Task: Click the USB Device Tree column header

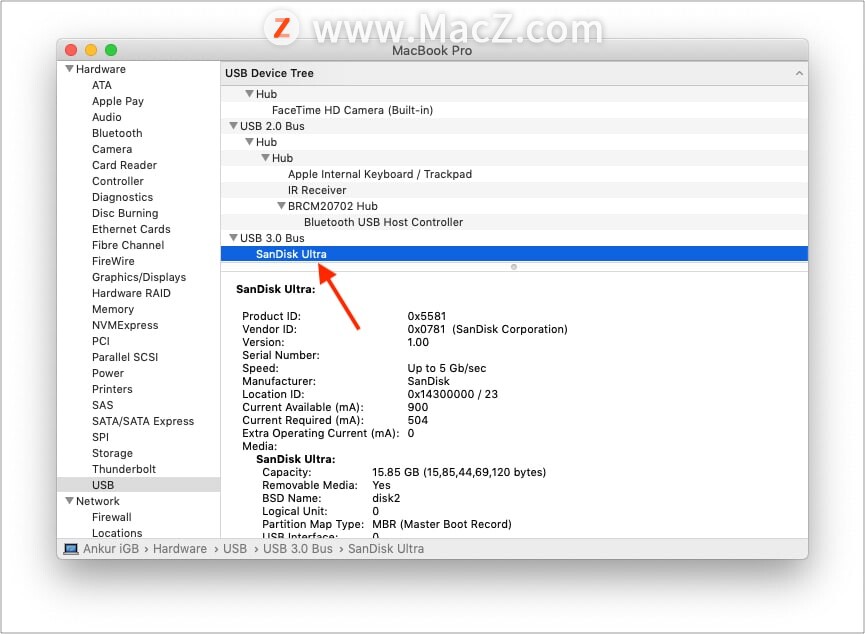Action: (514, 73)
